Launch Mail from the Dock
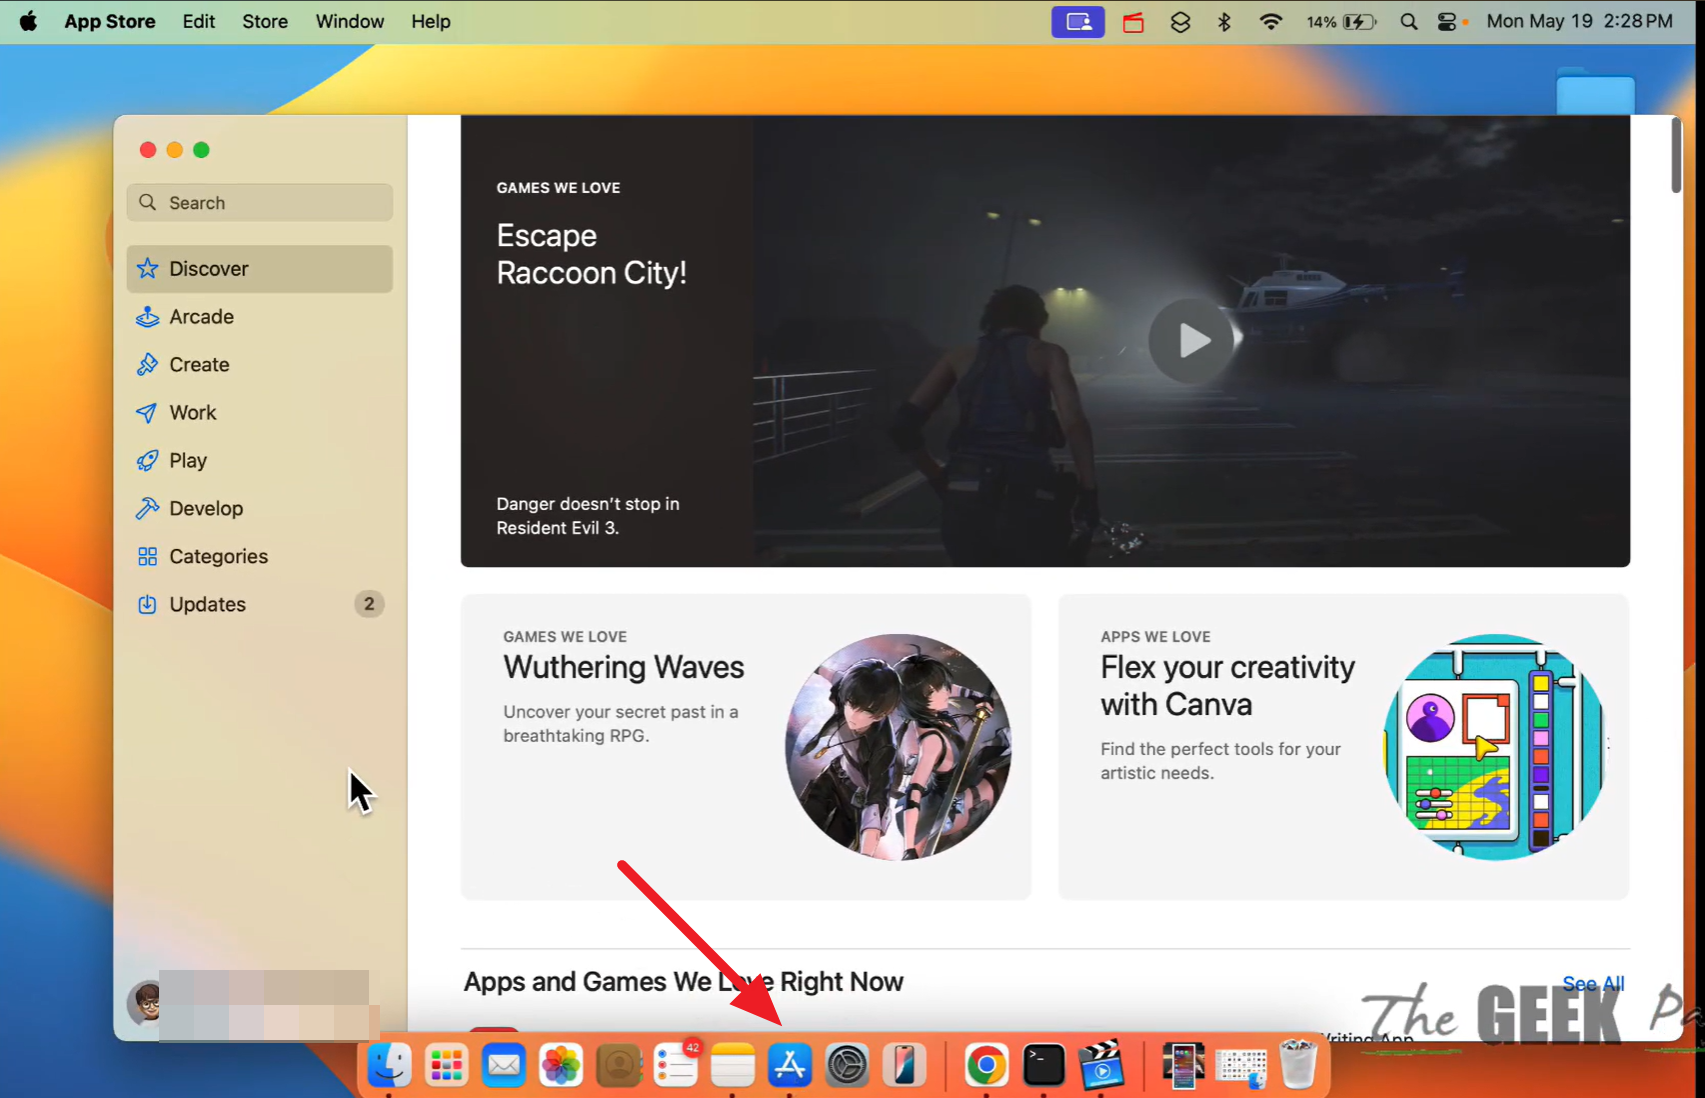Viewport: 1705px width, 1098px height. pos(503,1066)
